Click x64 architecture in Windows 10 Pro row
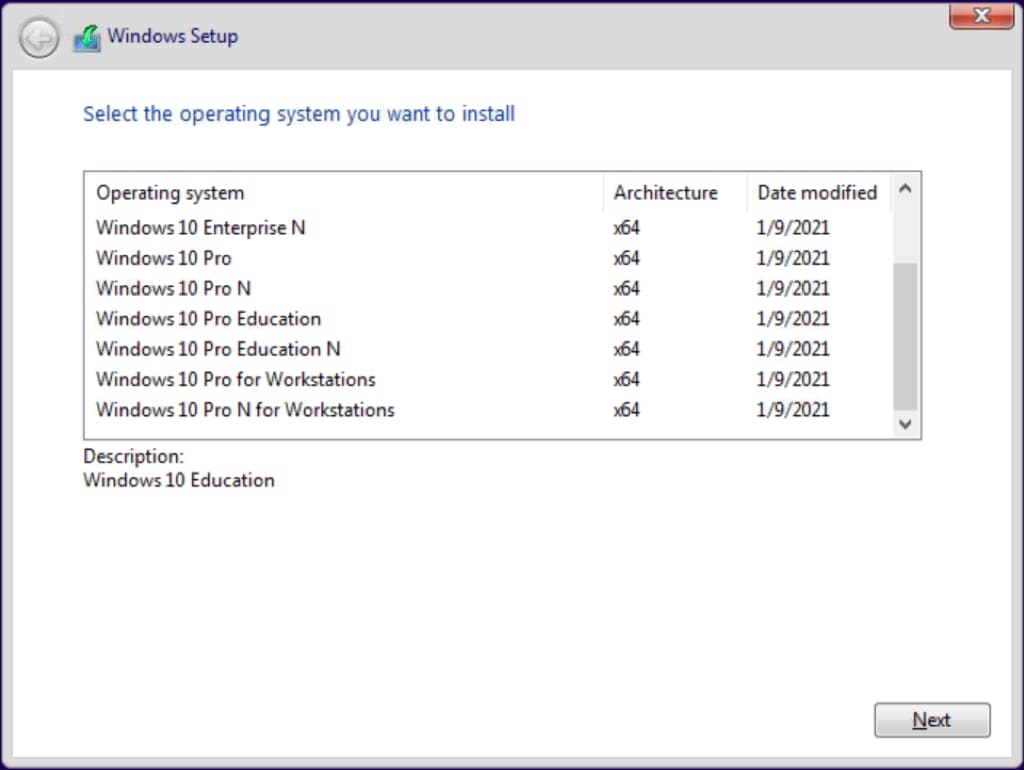The height and width of the screenshot is (770, 1024). tap(626, 258)
